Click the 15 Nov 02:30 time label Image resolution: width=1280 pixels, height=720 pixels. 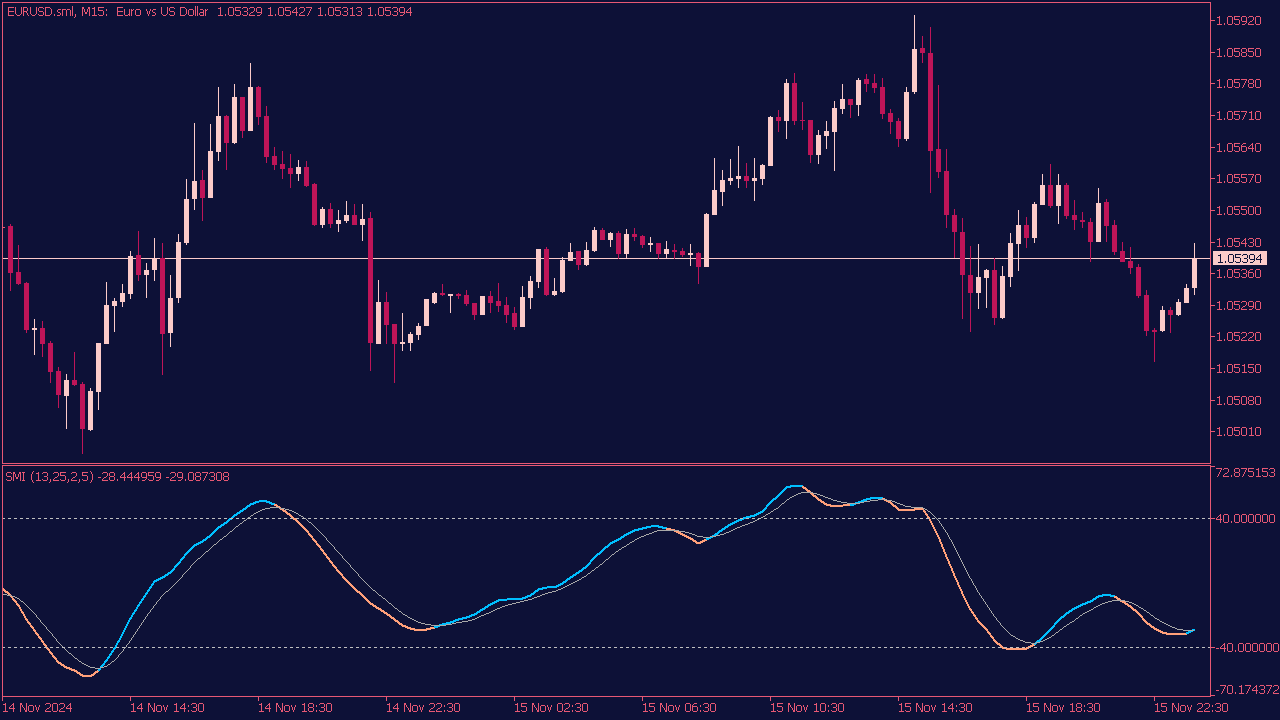pyautogui.click(x=551, y=708)
